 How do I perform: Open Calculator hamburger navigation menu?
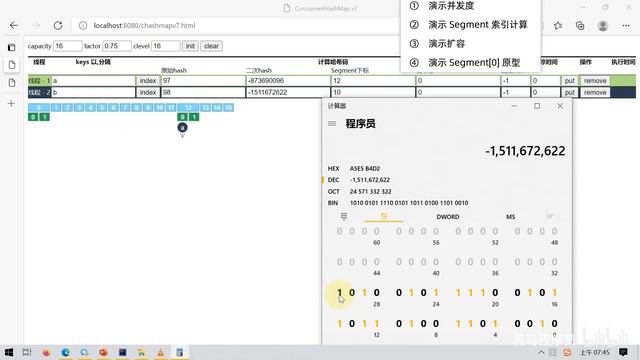[x=332, y=123]
